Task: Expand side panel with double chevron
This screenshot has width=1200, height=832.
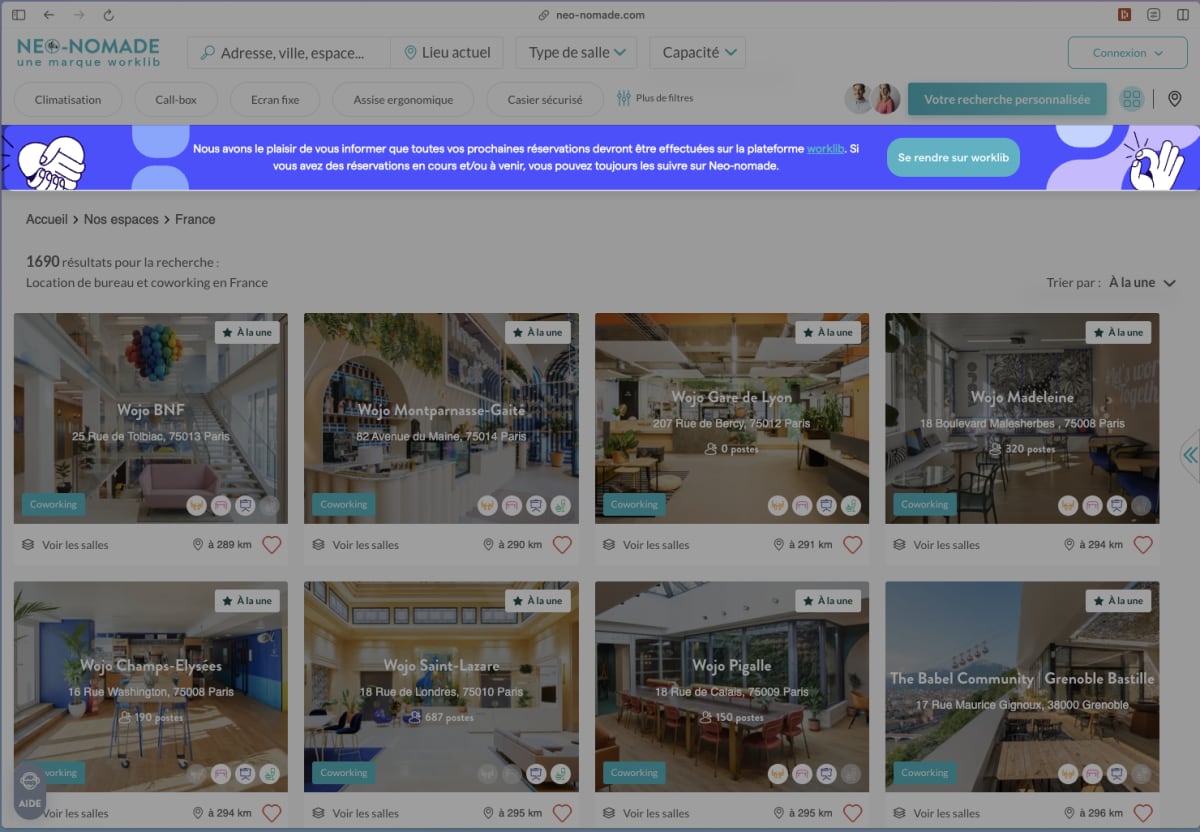Action: click(x=1190, y=454)
